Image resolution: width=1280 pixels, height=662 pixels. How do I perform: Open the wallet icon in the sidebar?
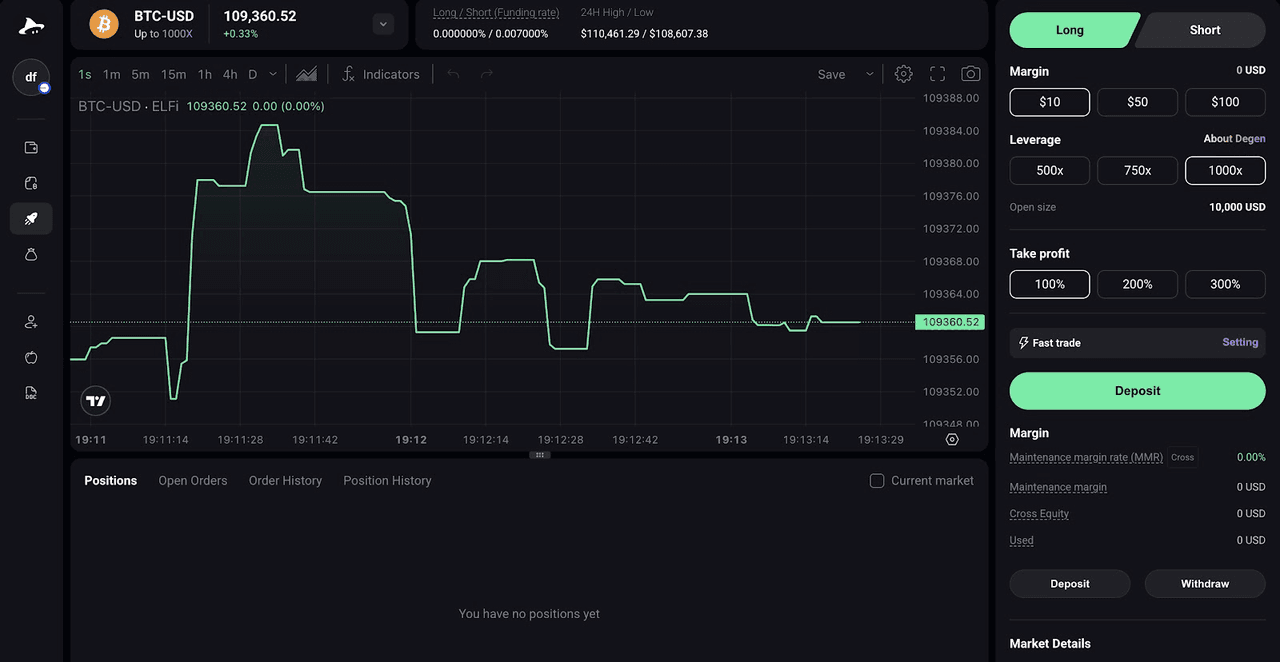31,147
